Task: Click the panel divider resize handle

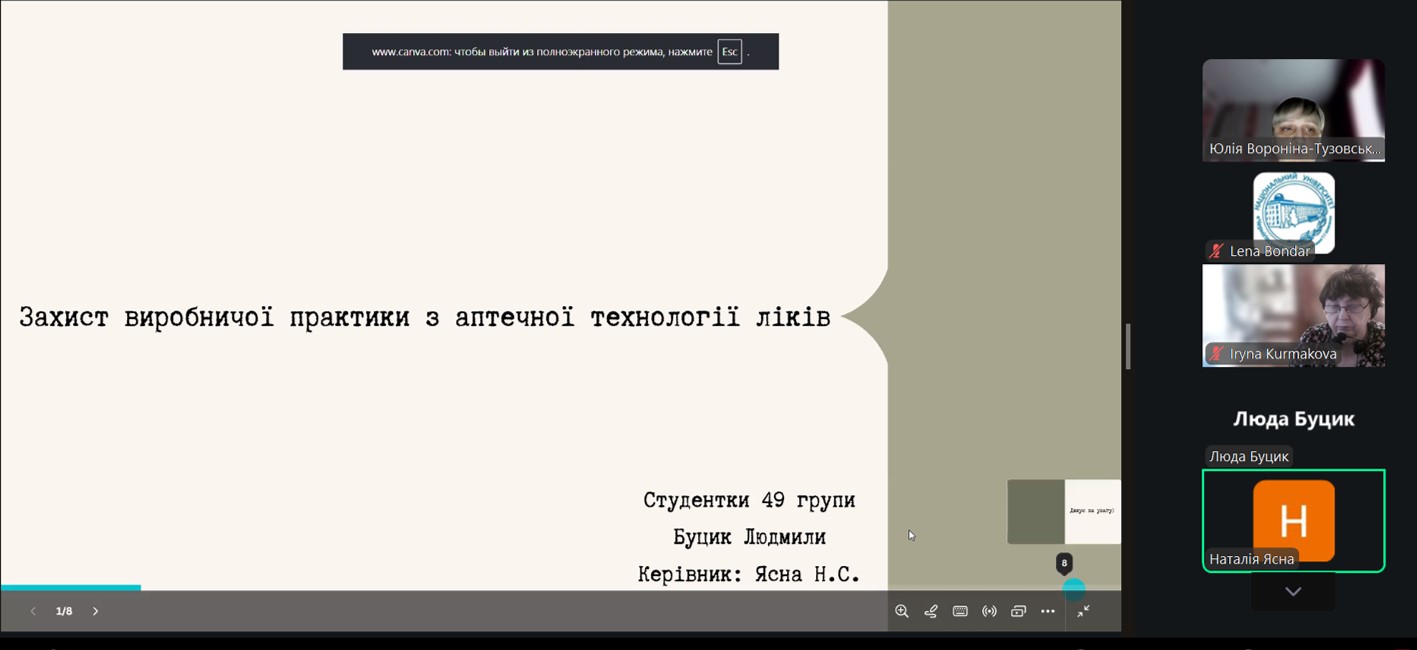Action: point(1128,347)
